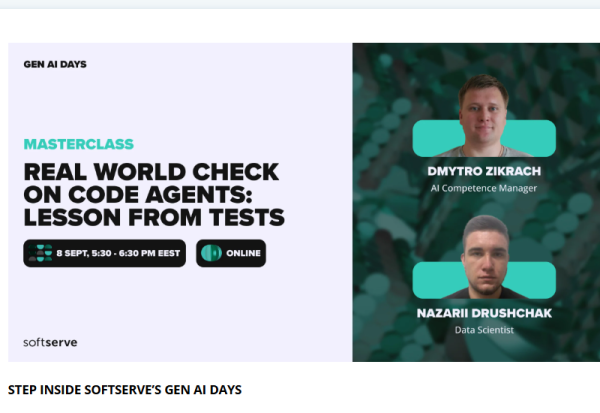This screenshot has height=413, width=600.
Task: Click the NAZARII DRUSHCHAK name caption
Action: 484,313
